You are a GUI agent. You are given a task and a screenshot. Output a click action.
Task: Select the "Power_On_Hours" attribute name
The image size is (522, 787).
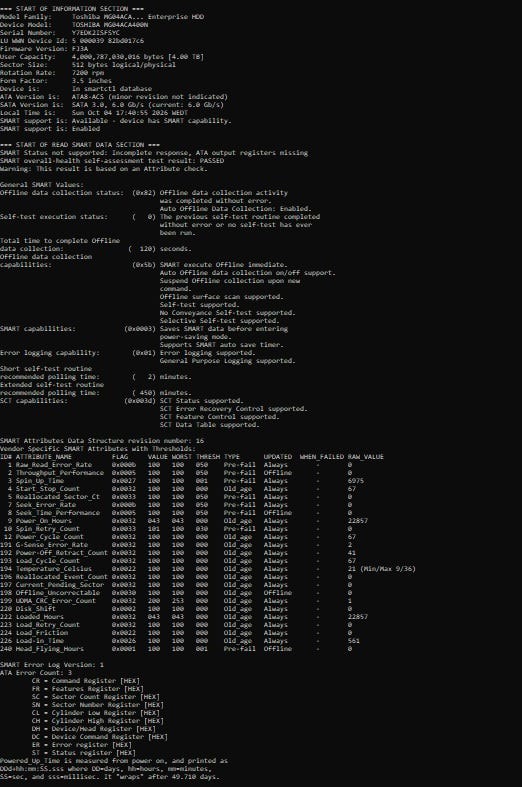[44, 521]
